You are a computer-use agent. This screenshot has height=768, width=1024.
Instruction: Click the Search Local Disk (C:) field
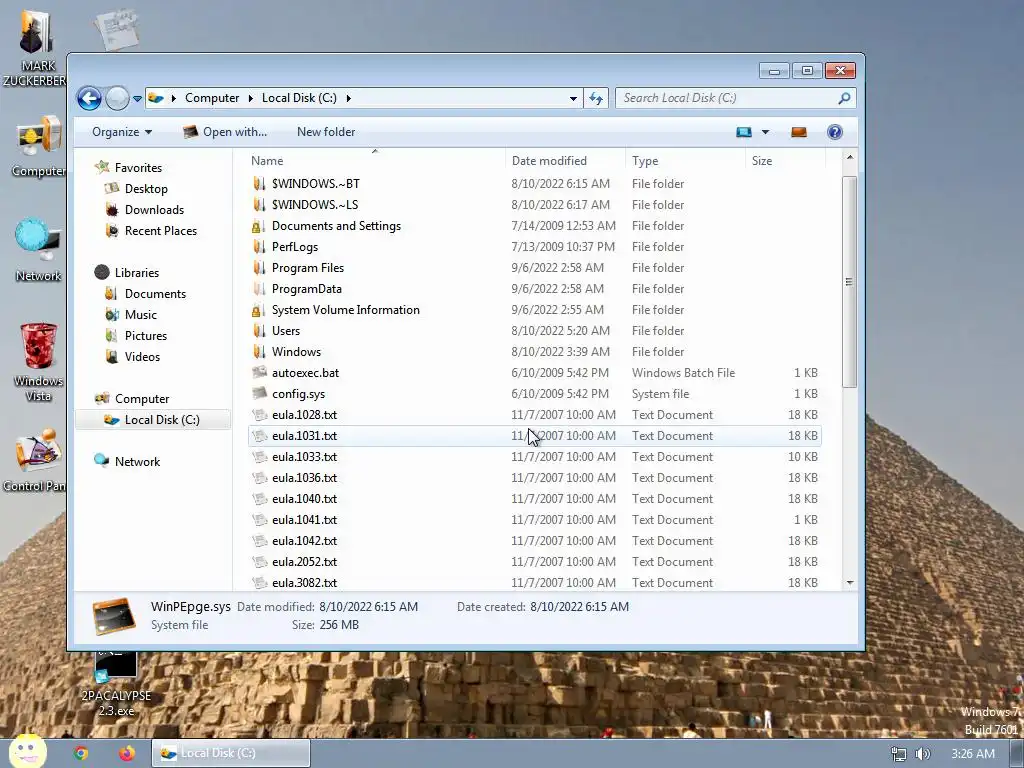(735, 98)
